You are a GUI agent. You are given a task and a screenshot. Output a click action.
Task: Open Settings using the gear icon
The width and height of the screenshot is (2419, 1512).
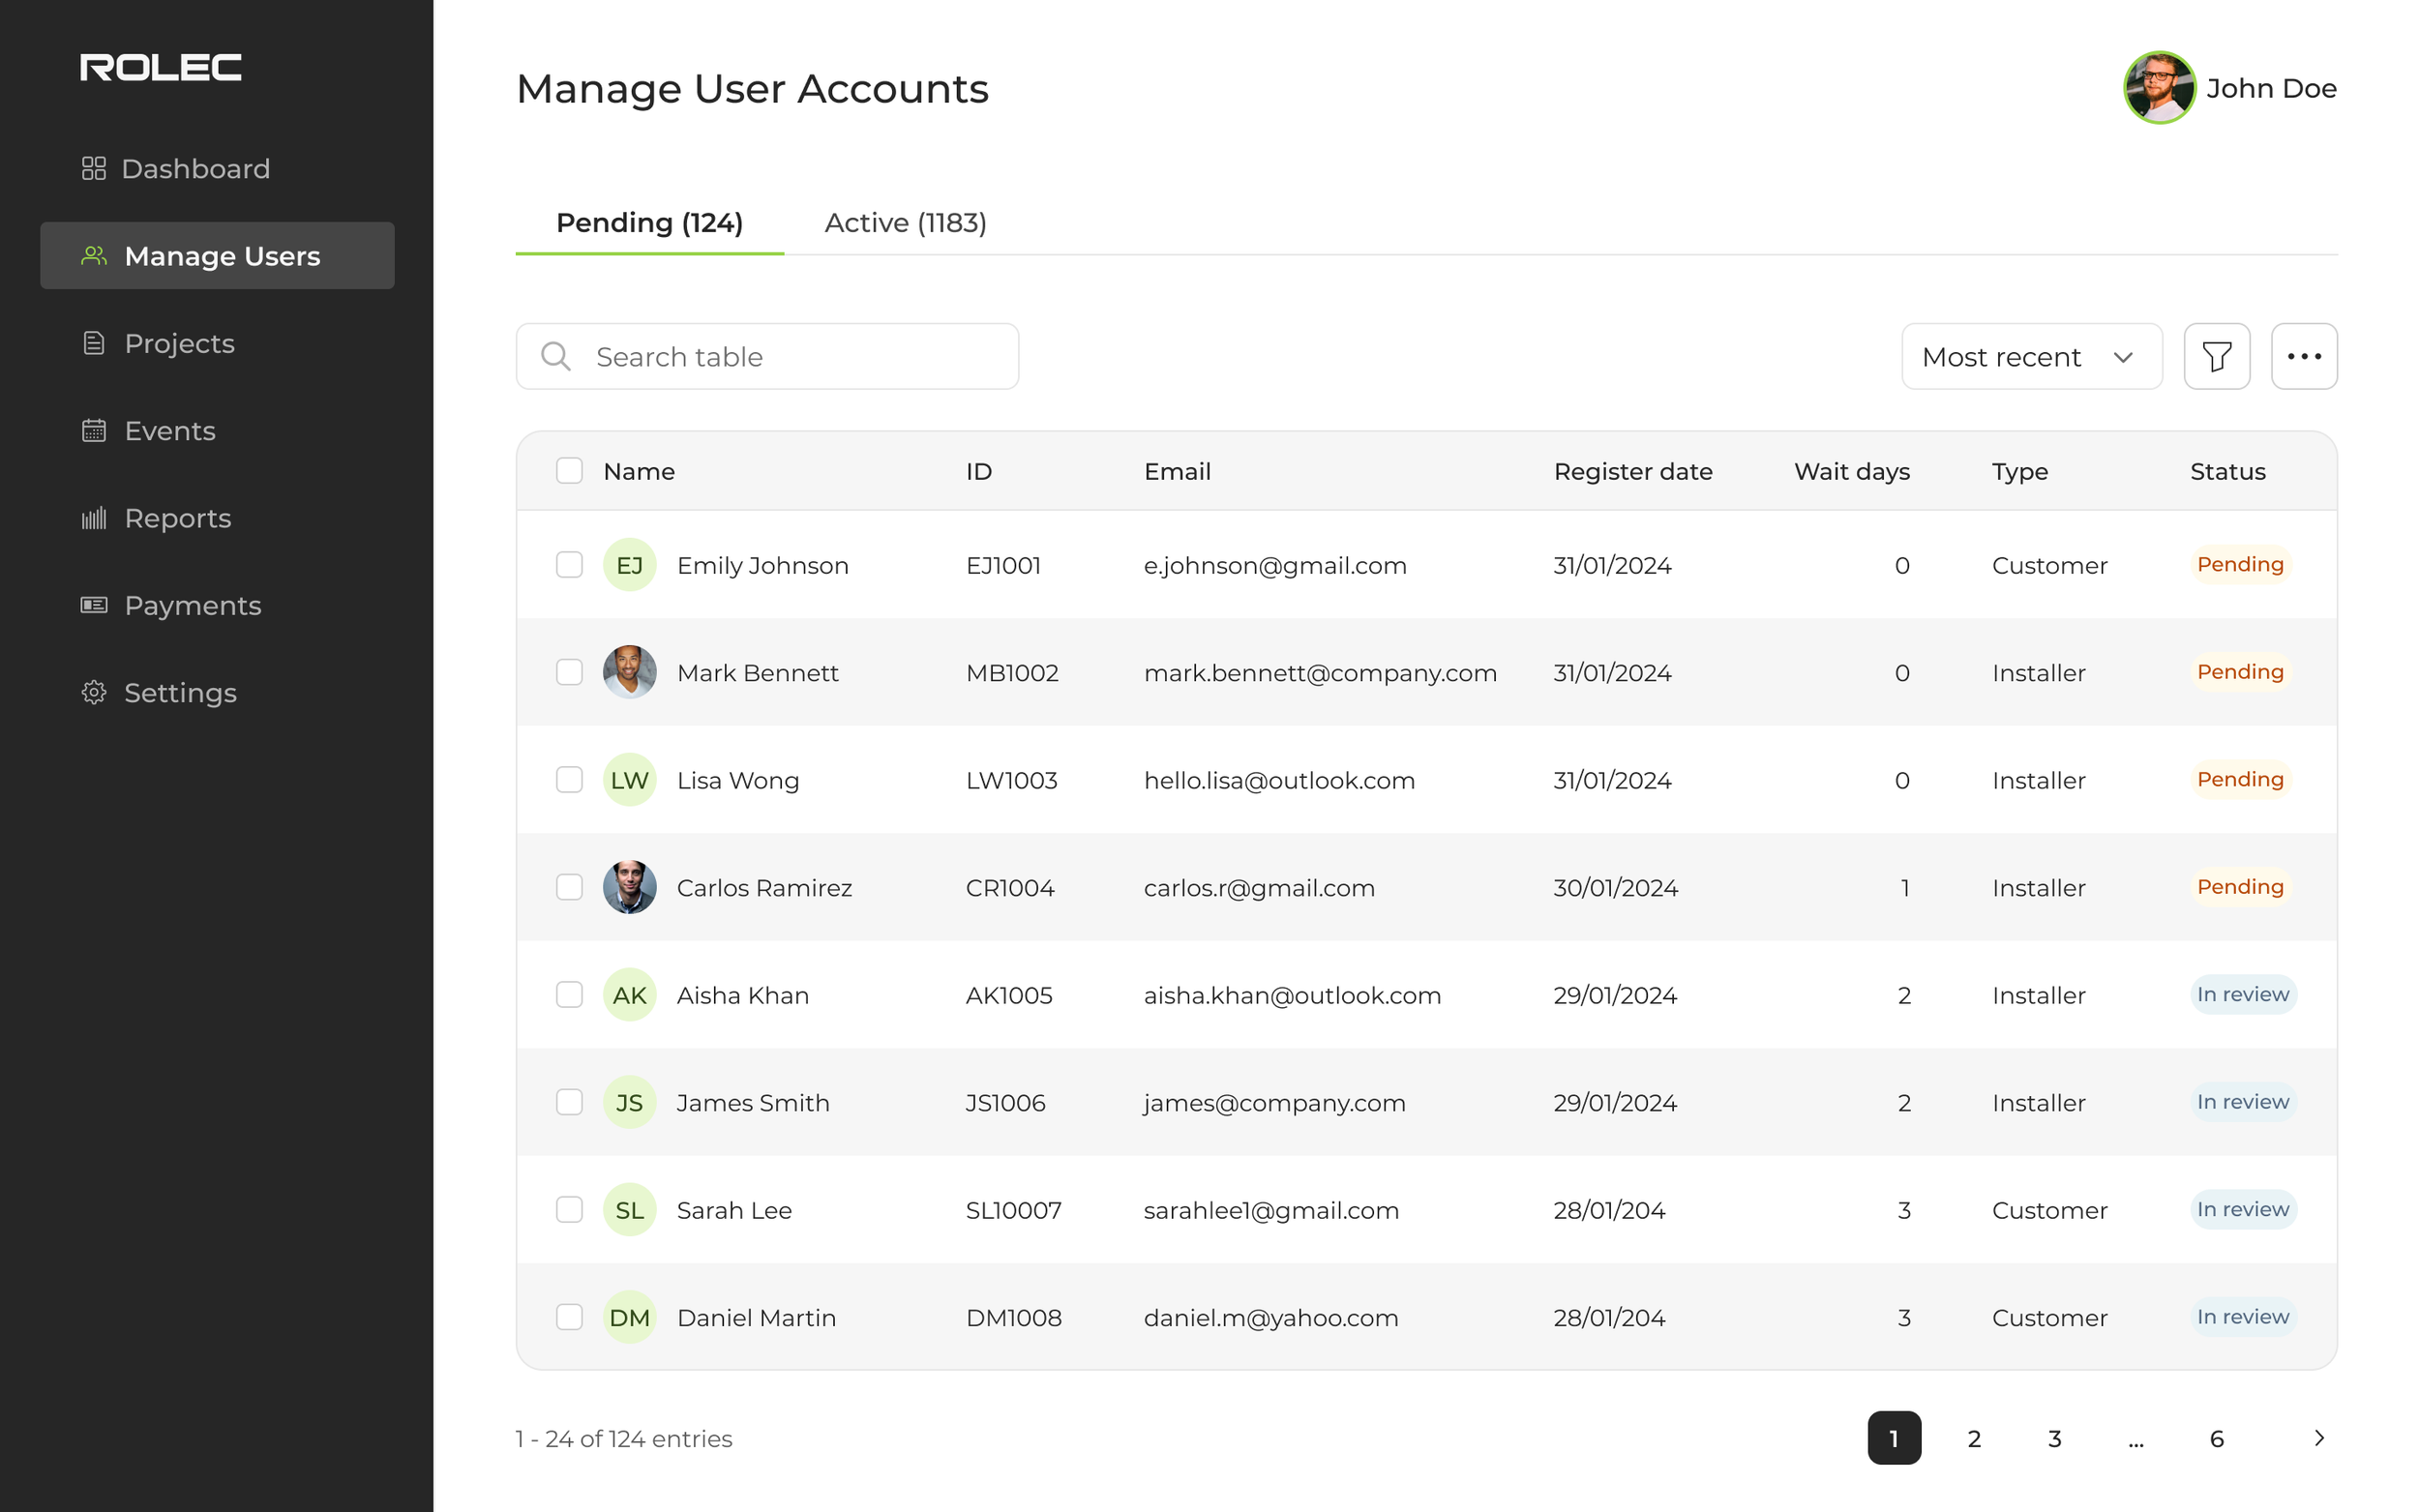click(94, 692)
